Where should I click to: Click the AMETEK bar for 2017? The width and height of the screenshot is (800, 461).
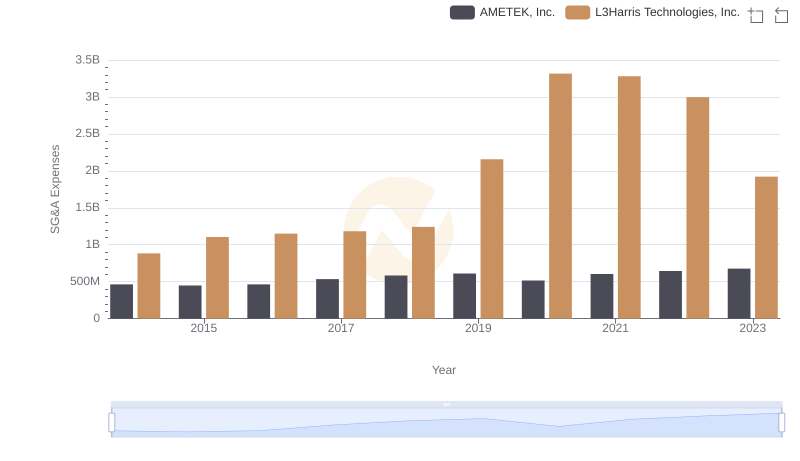pyautogui.click(x=327, y=299)
